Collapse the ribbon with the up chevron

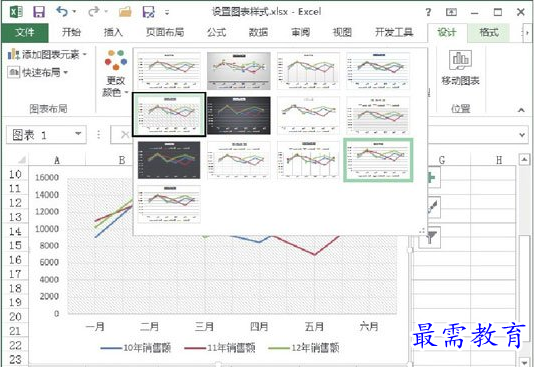(521, 110)
